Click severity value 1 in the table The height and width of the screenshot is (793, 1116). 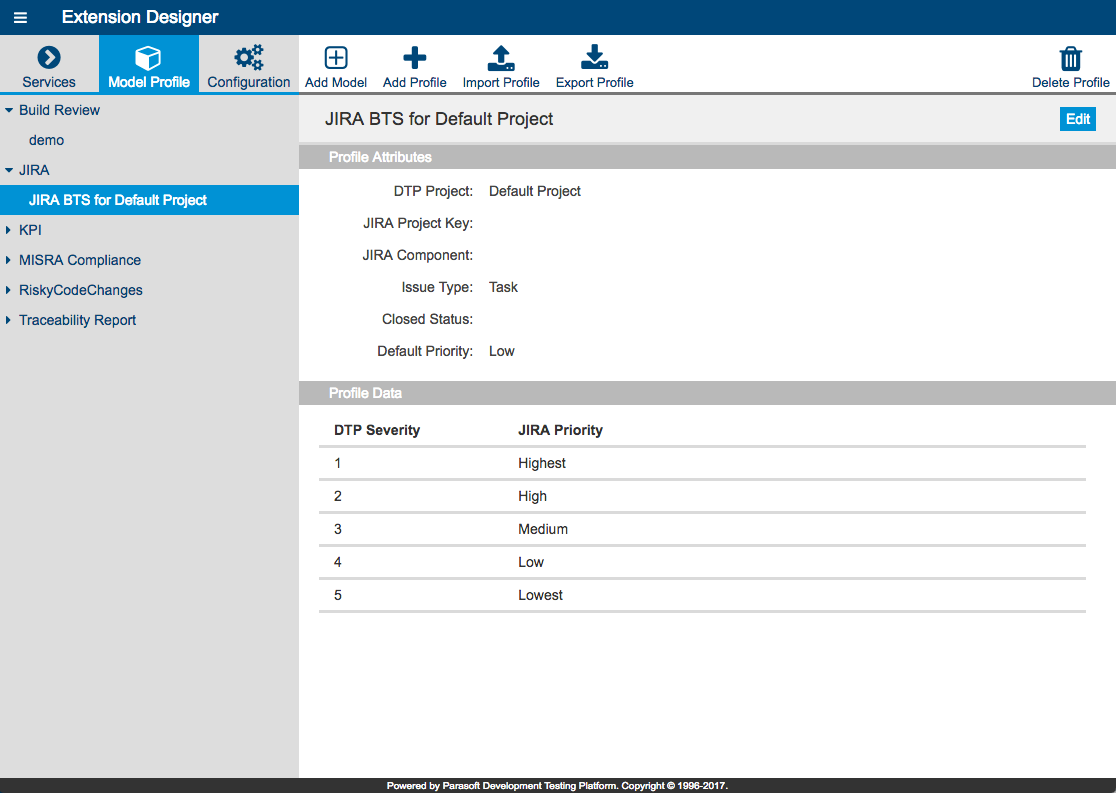[337, 463]
